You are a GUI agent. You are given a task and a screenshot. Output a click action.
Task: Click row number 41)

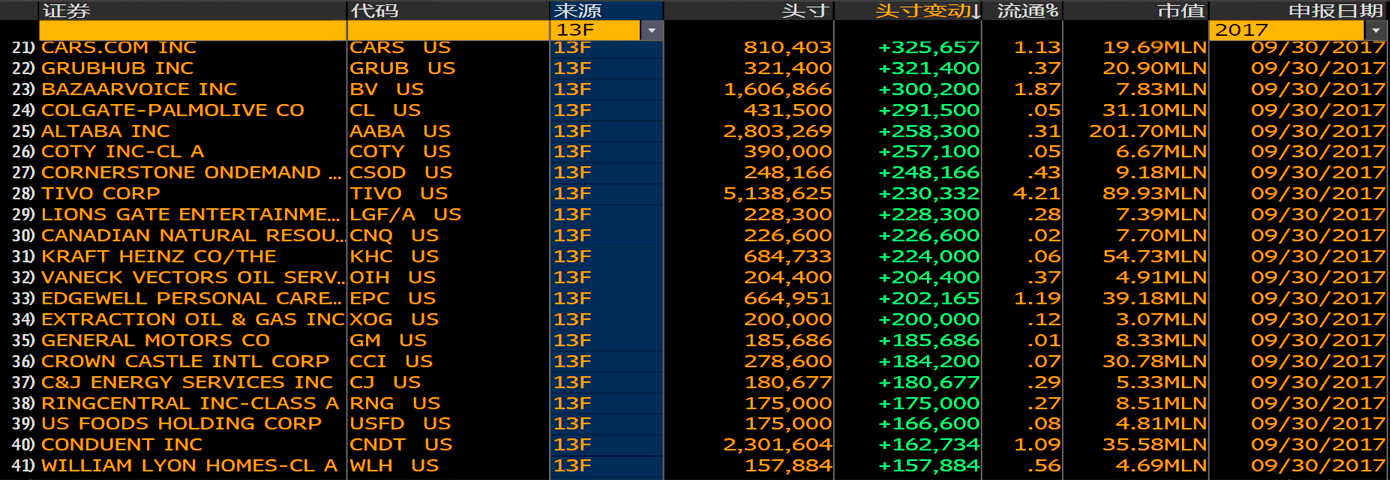(23, 465)
